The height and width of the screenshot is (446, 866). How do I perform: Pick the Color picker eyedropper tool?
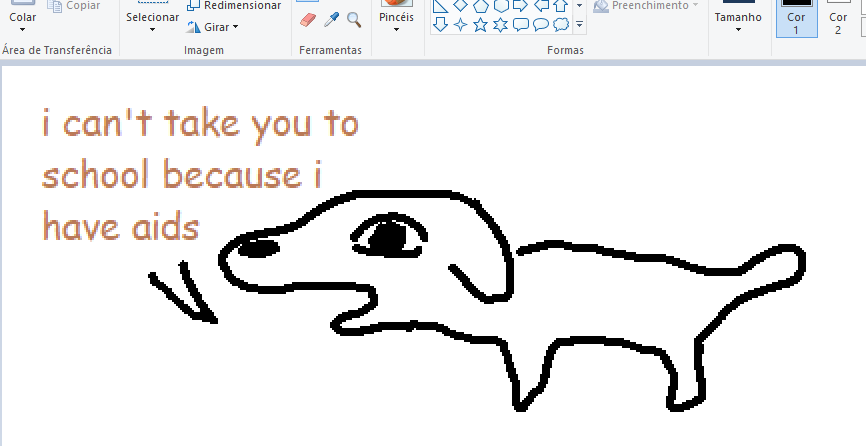tap(331, 20)
